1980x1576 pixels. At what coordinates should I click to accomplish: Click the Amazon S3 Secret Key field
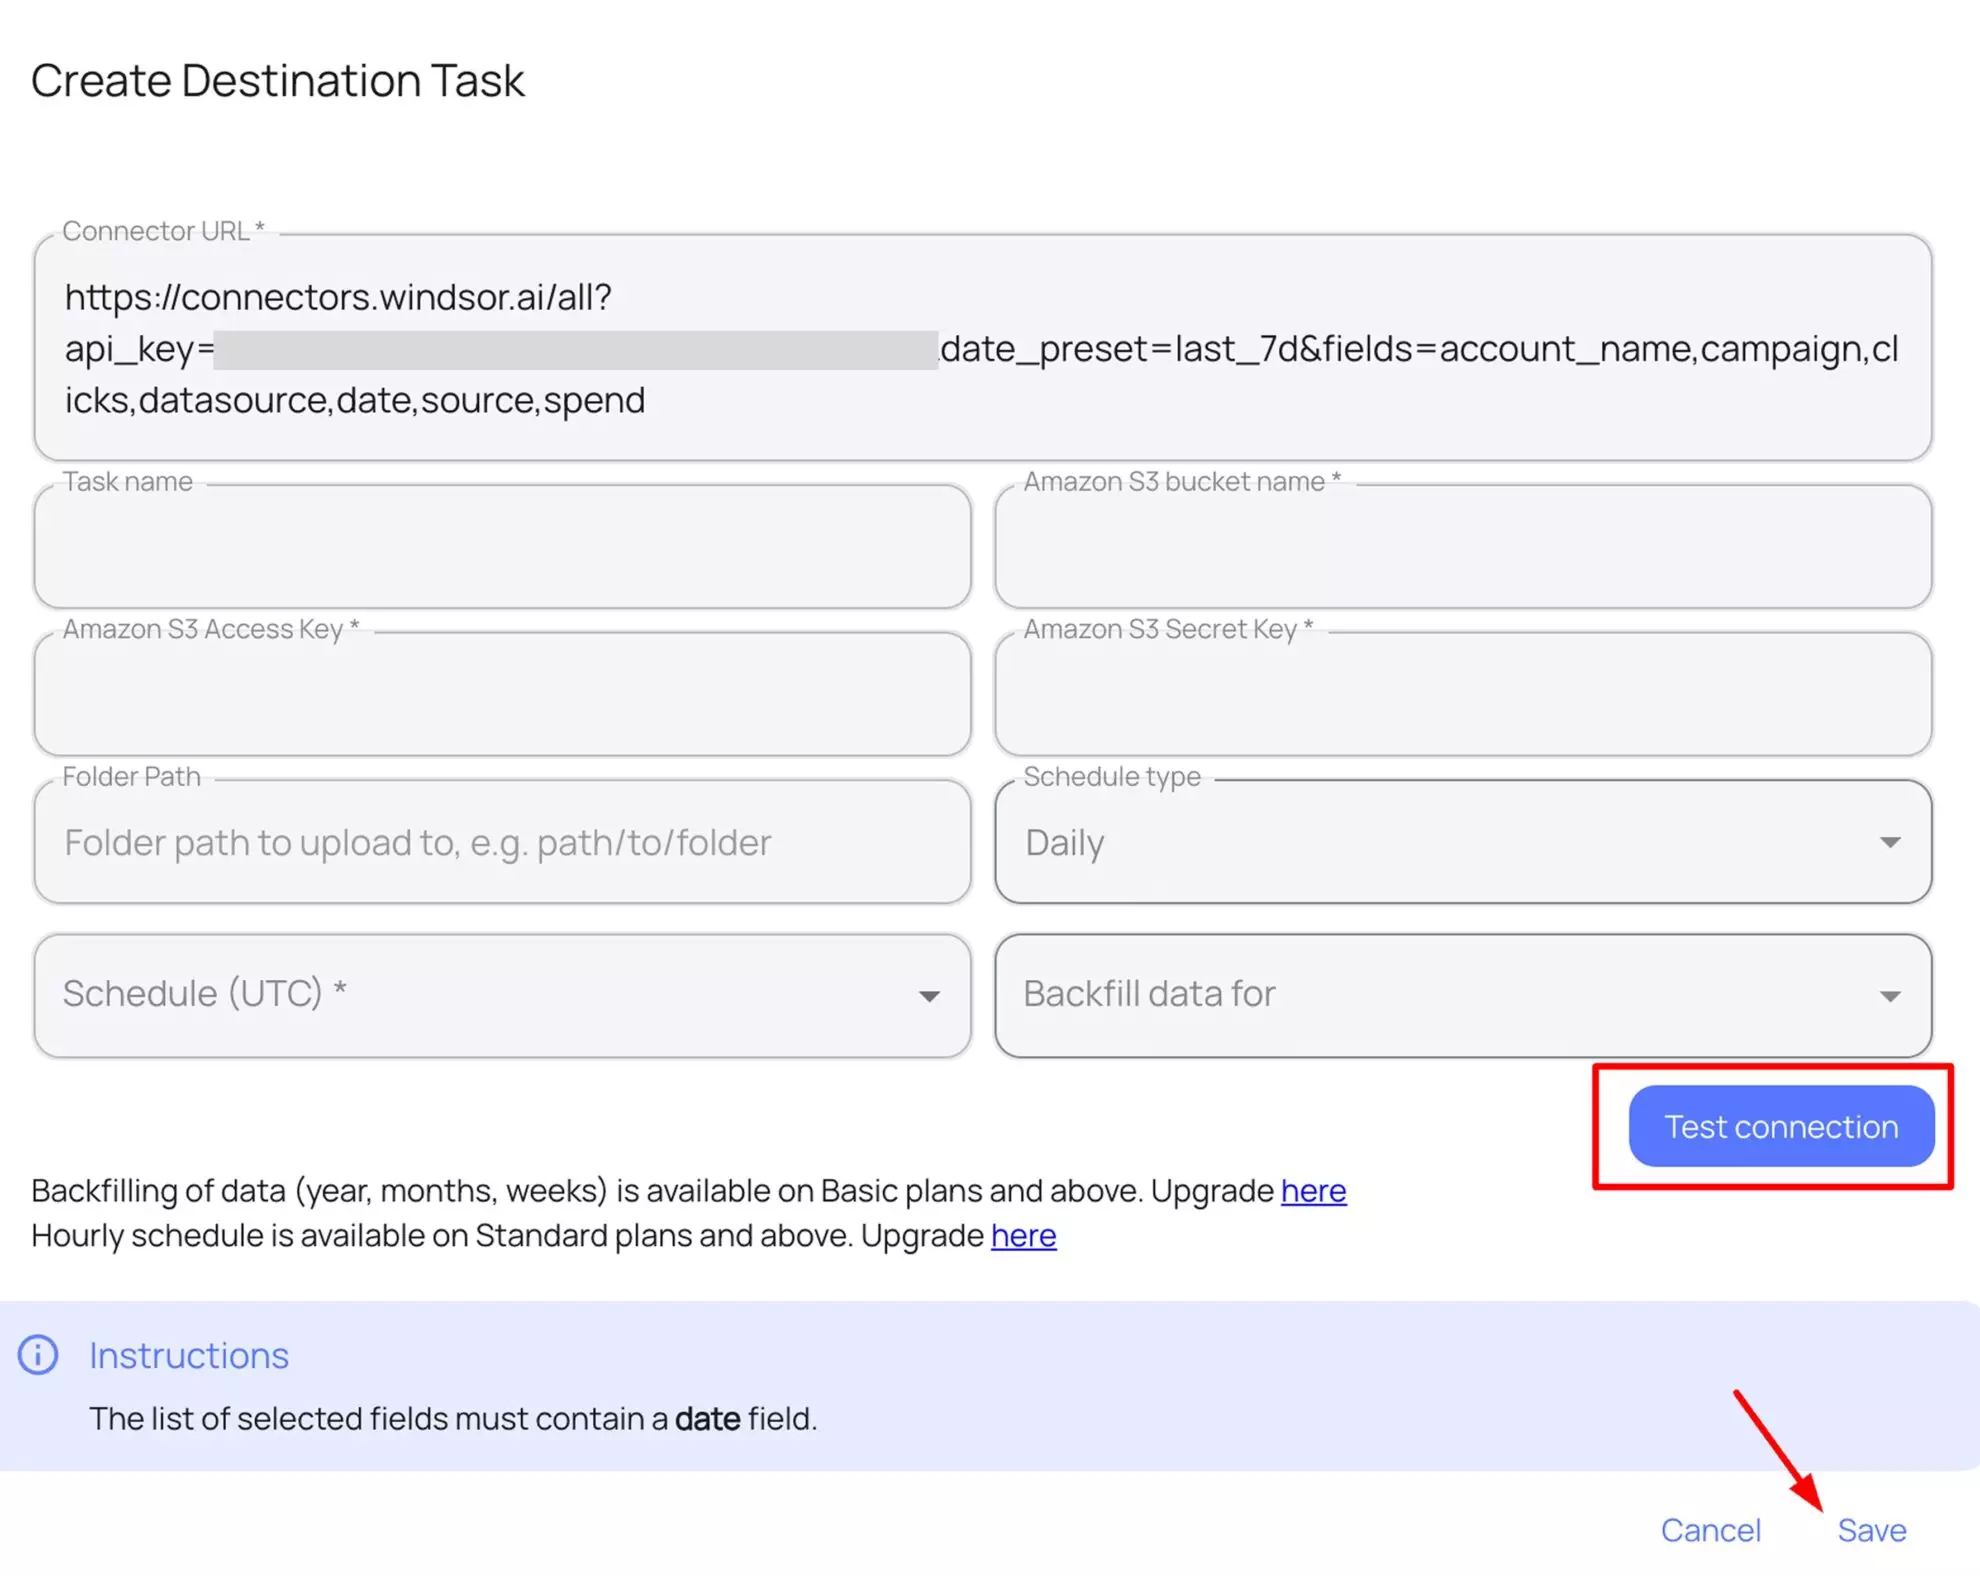tap(1462, 694)
